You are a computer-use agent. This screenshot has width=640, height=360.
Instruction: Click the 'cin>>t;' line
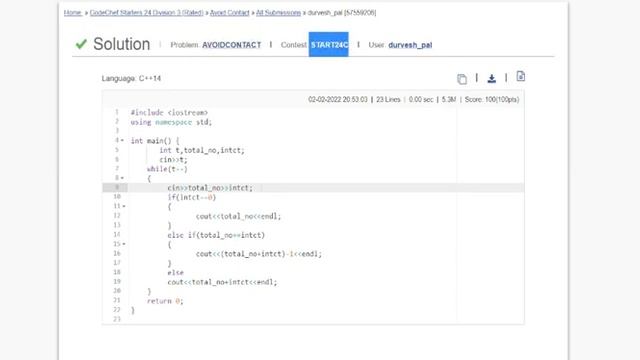[173, 160]
